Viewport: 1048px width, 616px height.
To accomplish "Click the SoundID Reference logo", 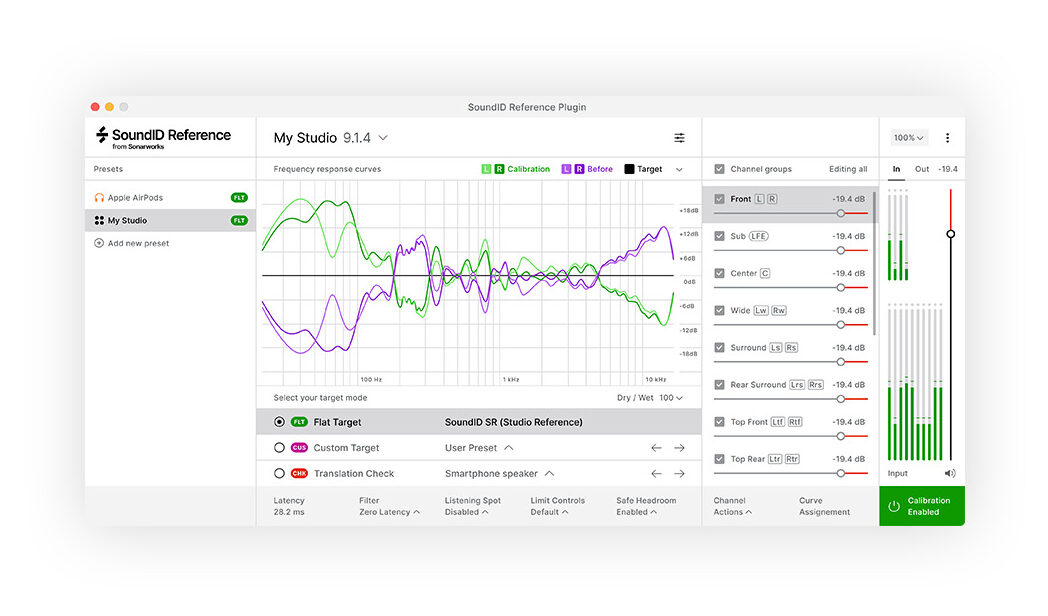I will (x=164, y=138).
